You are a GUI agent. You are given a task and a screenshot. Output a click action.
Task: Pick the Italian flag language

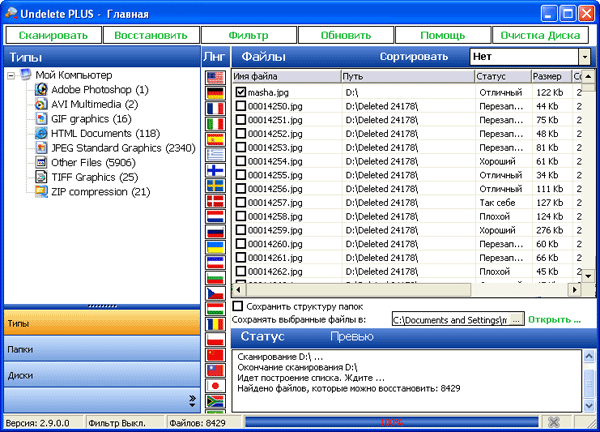pos(215,124)
